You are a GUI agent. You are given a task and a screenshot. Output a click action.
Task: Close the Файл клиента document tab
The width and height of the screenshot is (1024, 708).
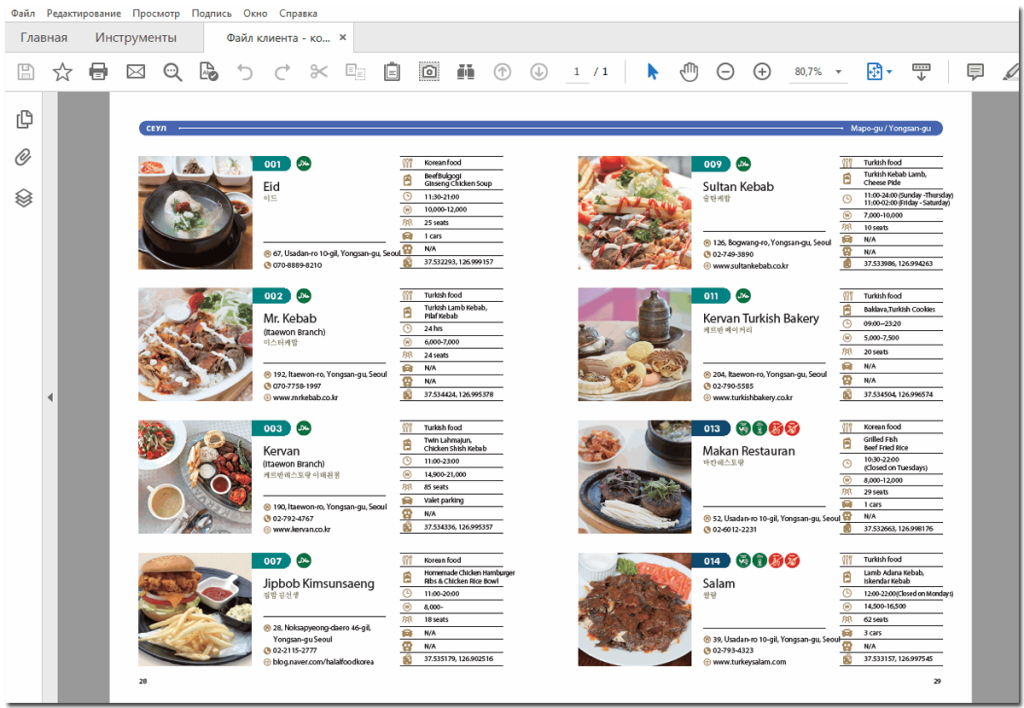pos(342,38)
